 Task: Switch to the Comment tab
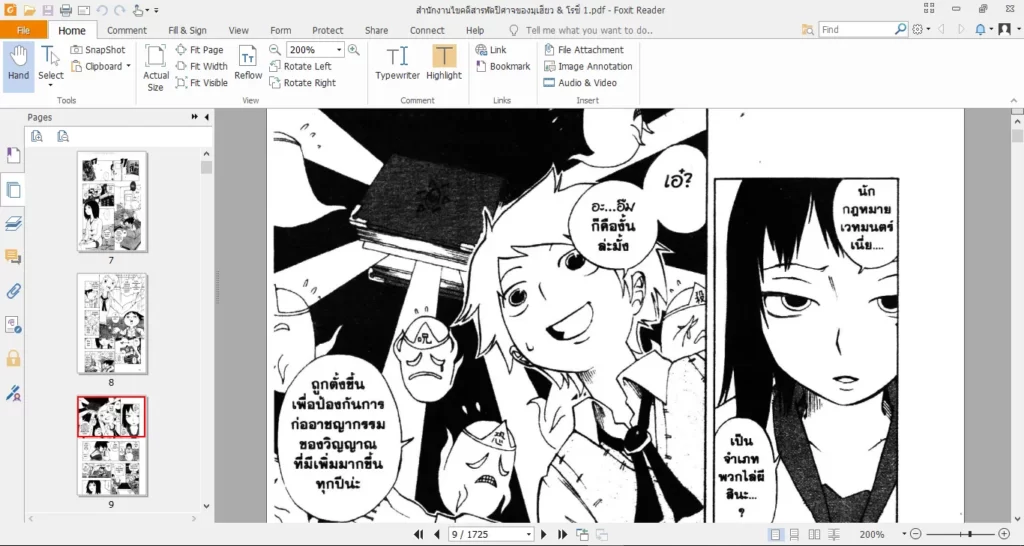(x=127, y=30)
